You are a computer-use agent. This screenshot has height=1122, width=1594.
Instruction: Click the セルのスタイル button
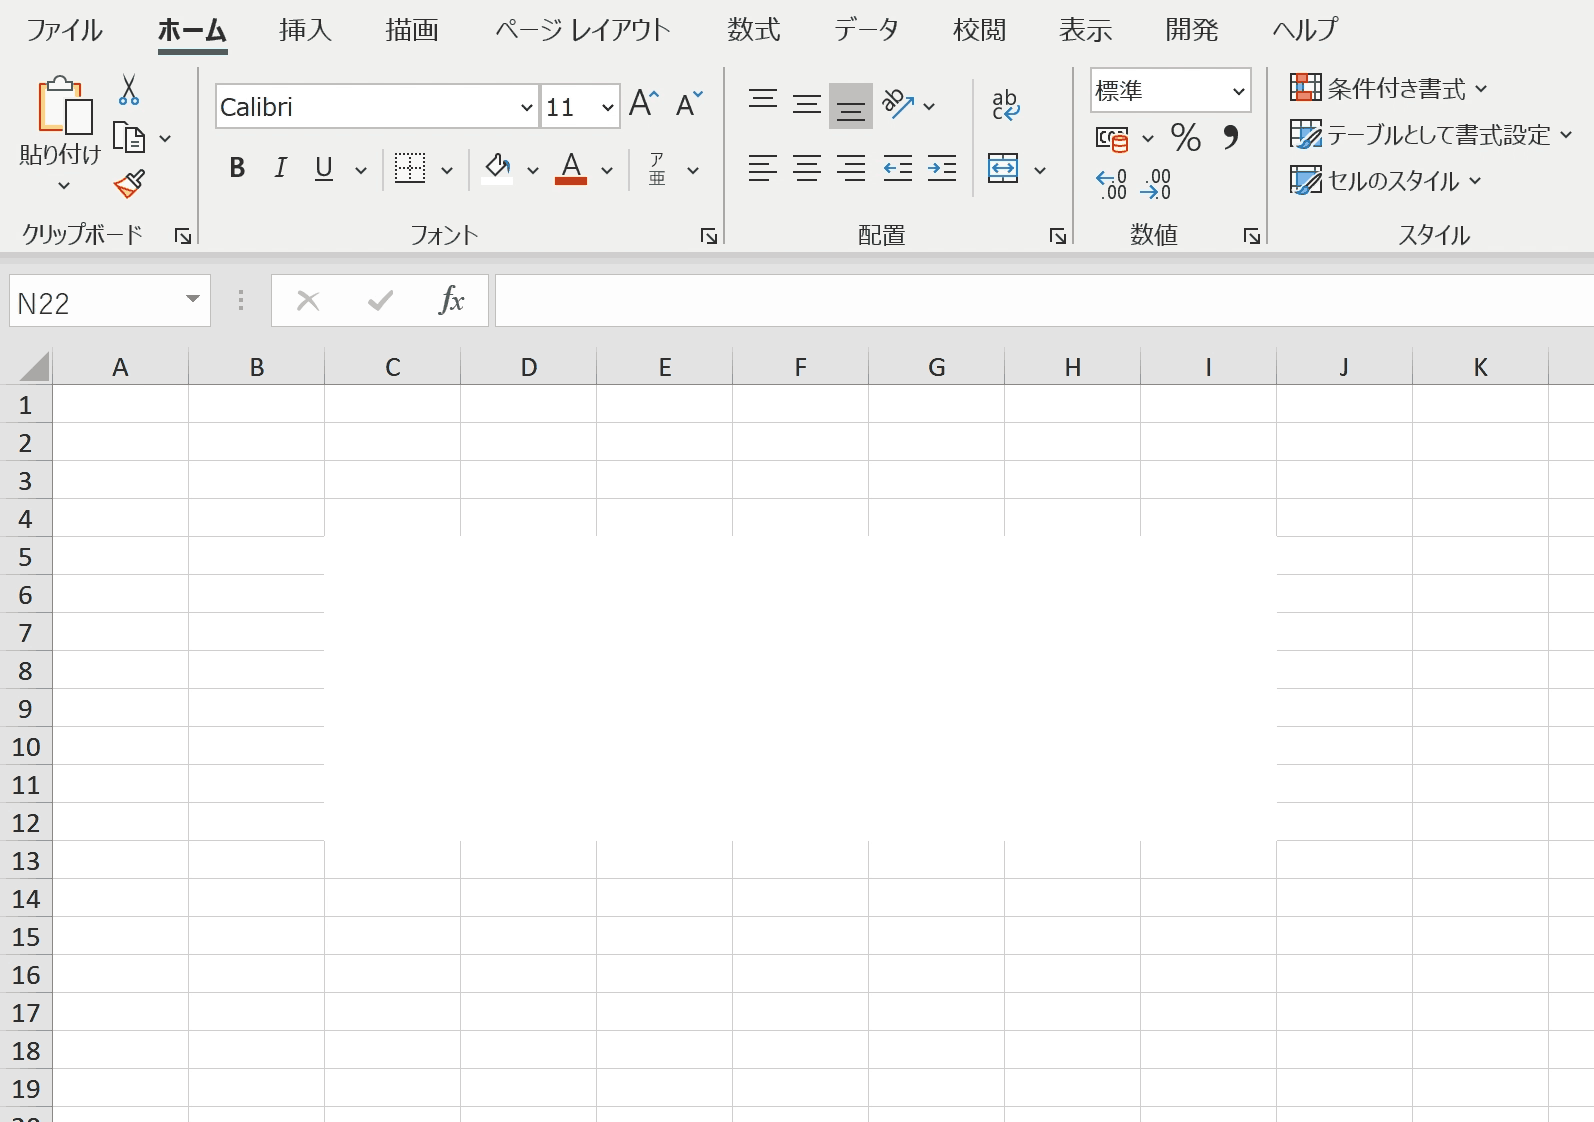click(1385, 181)
